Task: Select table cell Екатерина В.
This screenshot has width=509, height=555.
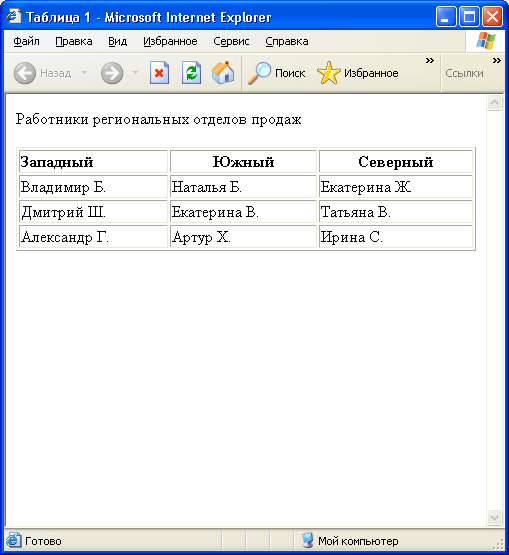Action: 243,212
